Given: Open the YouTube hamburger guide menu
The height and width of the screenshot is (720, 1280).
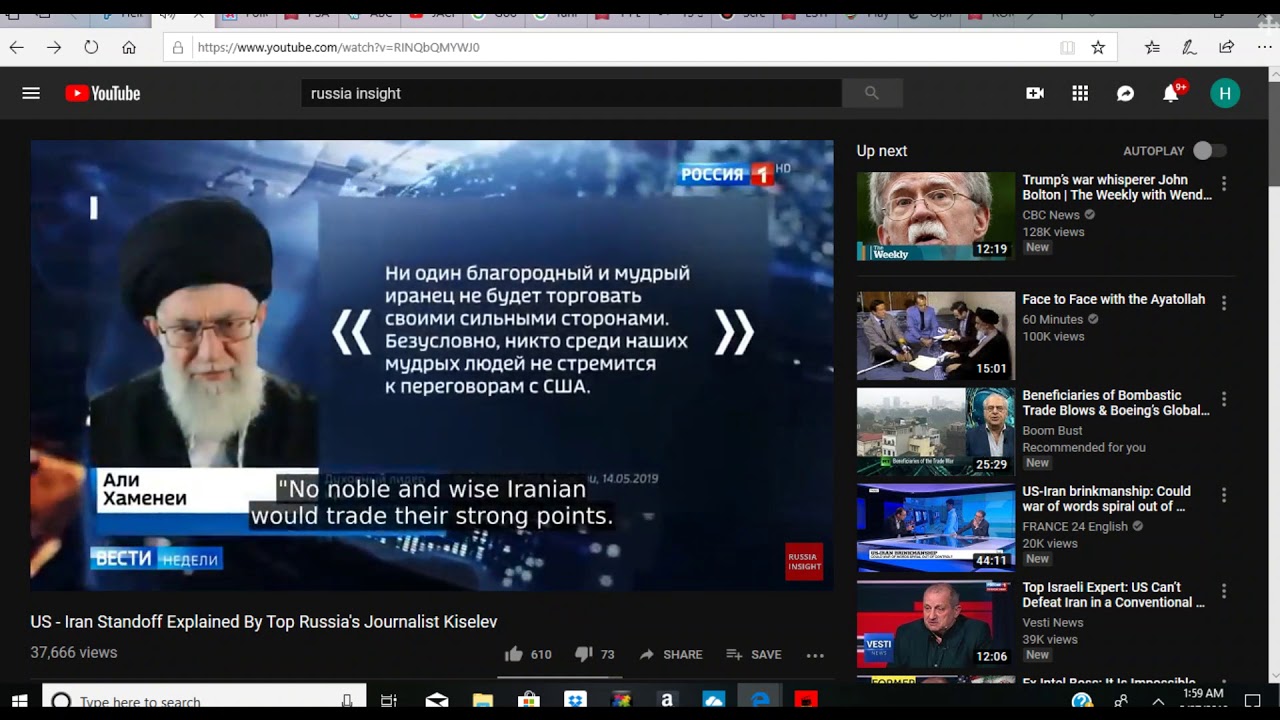Looking at the screenshot, I should coord(31,93).
